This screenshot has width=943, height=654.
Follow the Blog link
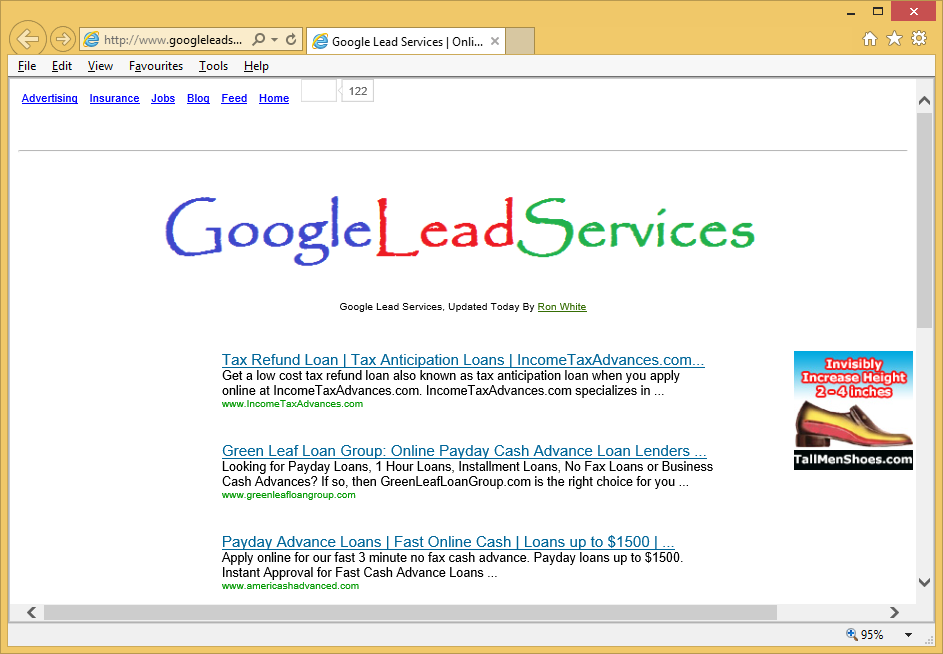[198, 98]
